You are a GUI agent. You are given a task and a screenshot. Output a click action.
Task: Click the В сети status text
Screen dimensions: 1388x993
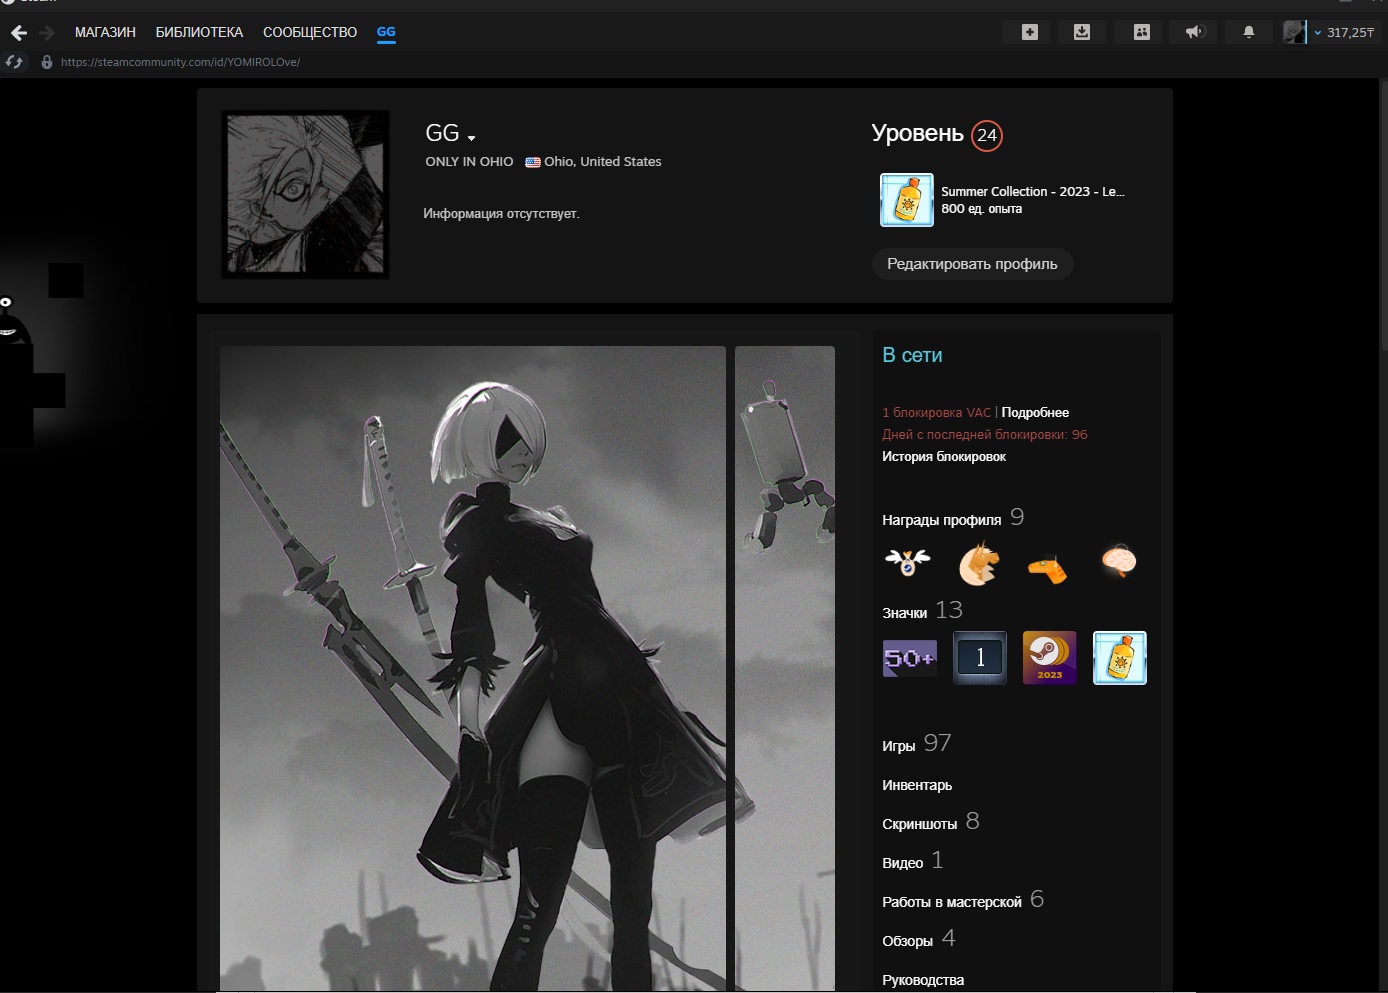(912, 355)
